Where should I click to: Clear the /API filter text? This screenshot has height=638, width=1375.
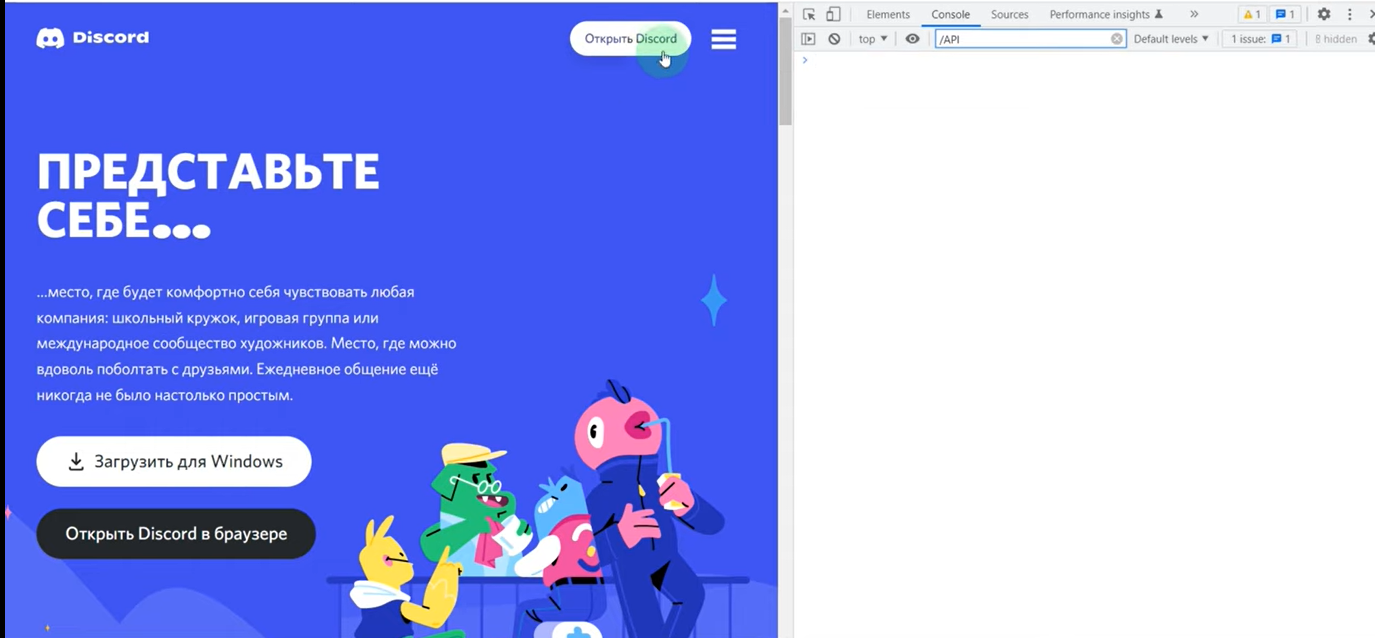click(x=1117, y=39)
